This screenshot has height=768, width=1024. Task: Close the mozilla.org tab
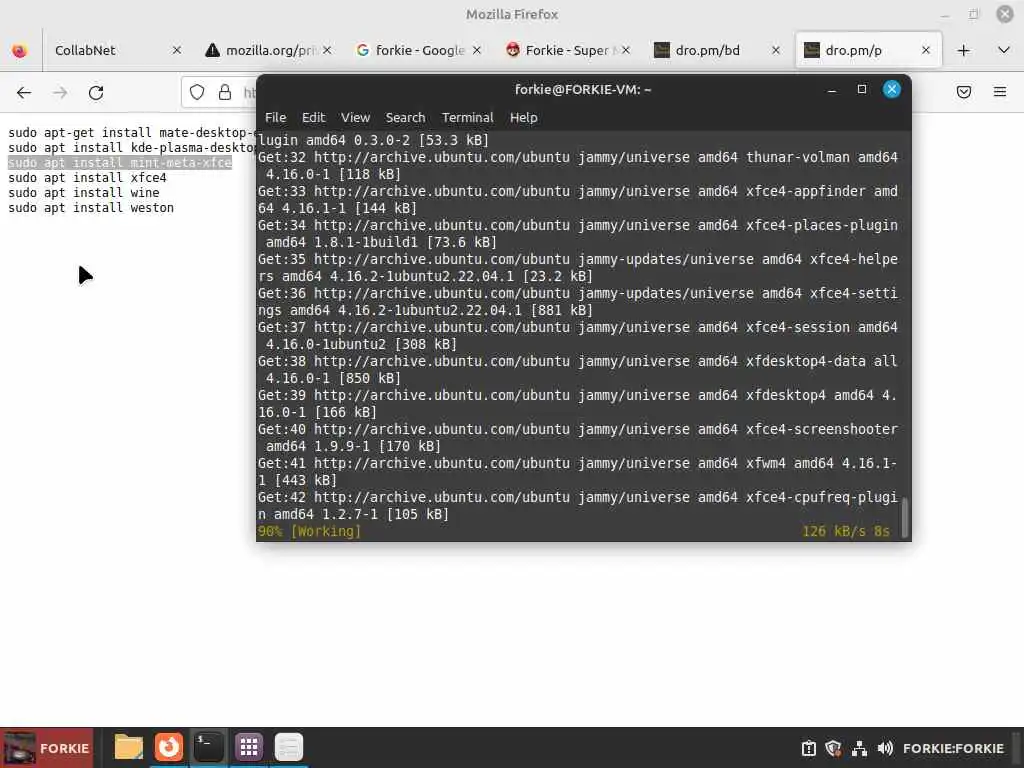tap(327, 50)
